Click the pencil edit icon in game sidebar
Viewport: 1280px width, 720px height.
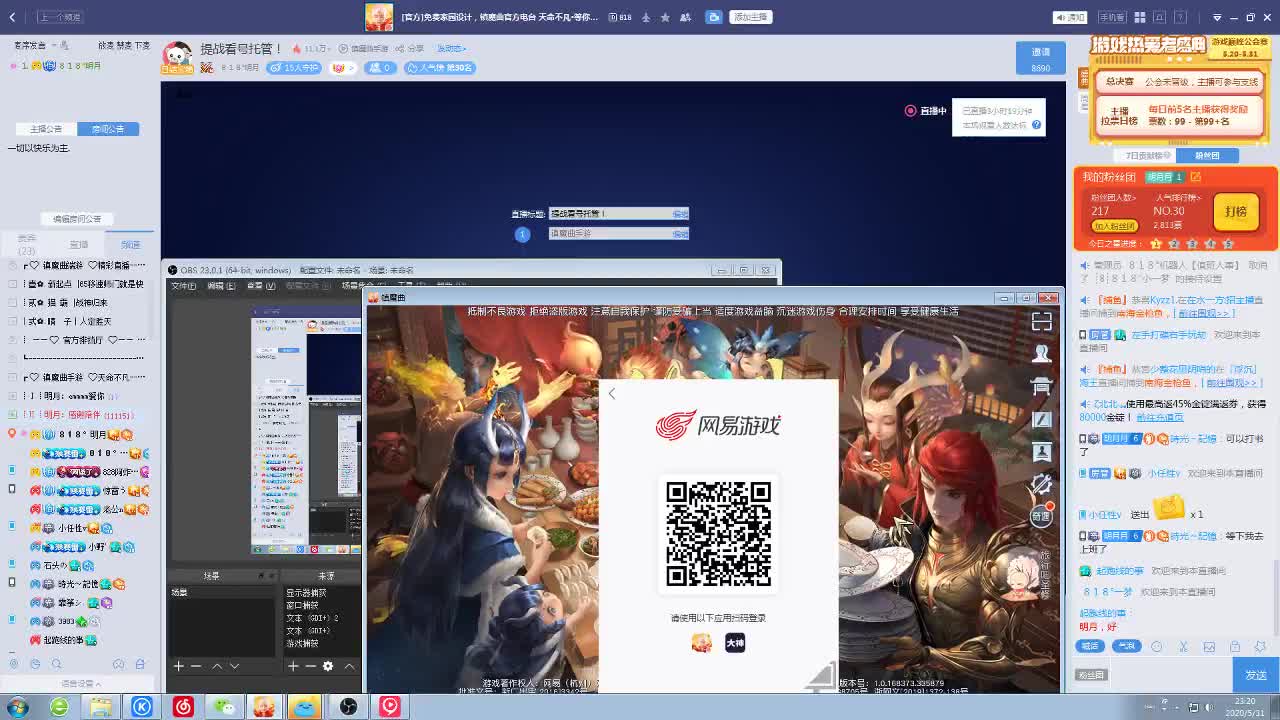[x=1042, y=419]
